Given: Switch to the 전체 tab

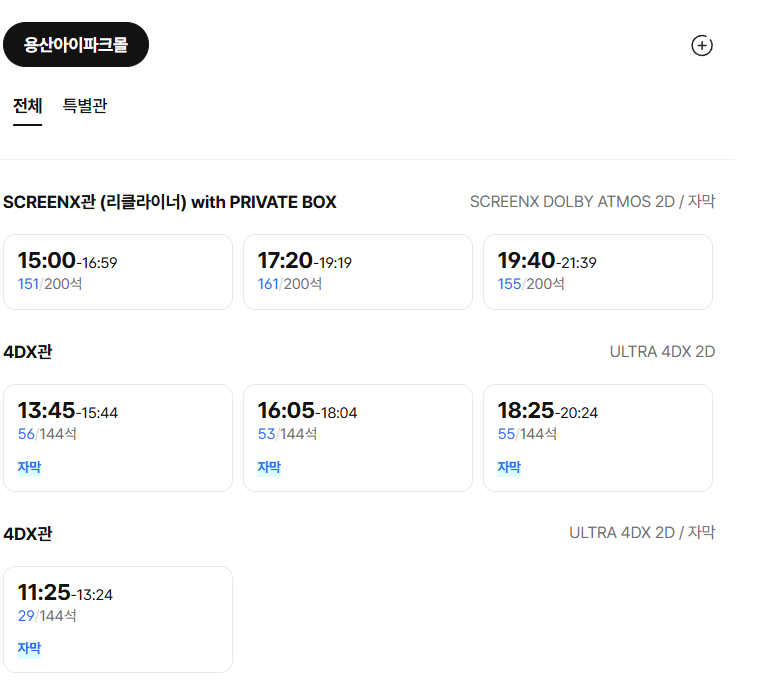Looking at the screenshot, I should coord(28,105).
